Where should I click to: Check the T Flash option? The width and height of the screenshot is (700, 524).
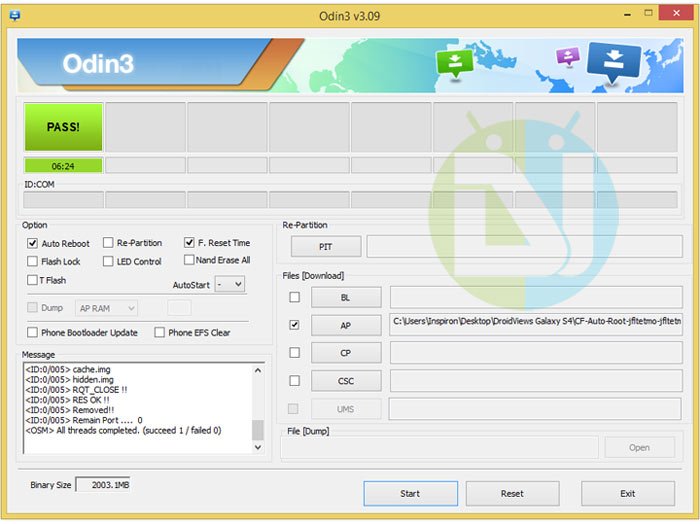(x=32, y=280)
